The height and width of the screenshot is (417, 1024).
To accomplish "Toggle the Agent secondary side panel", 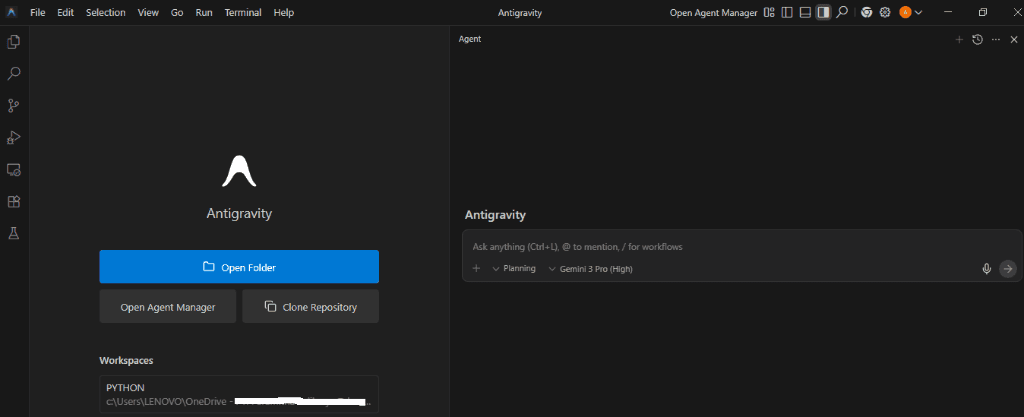I will [823, 12].
